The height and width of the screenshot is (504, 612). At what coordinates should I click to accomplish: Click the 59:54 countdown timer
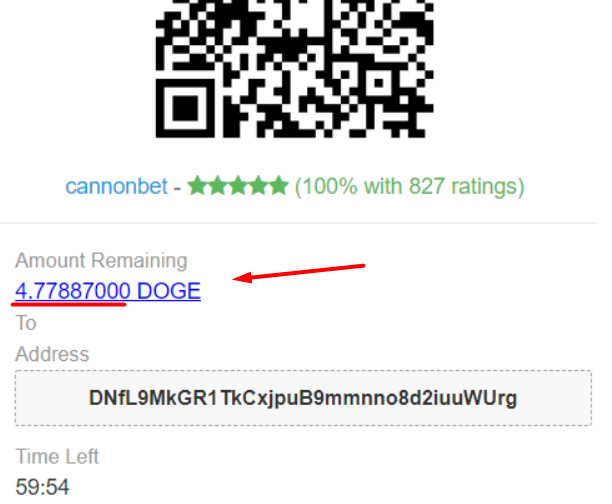[42, 487]
